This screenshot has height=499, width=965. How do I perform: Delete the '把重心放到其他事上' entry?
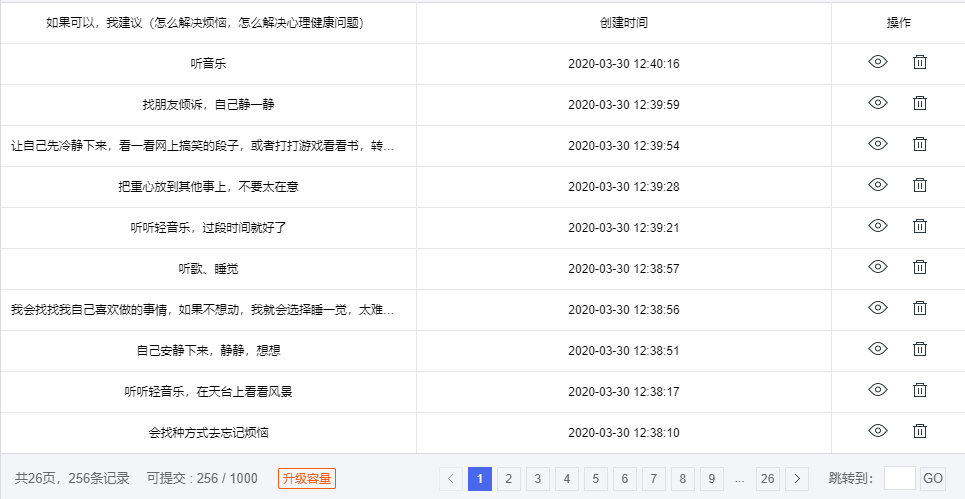tap(920, 186)
